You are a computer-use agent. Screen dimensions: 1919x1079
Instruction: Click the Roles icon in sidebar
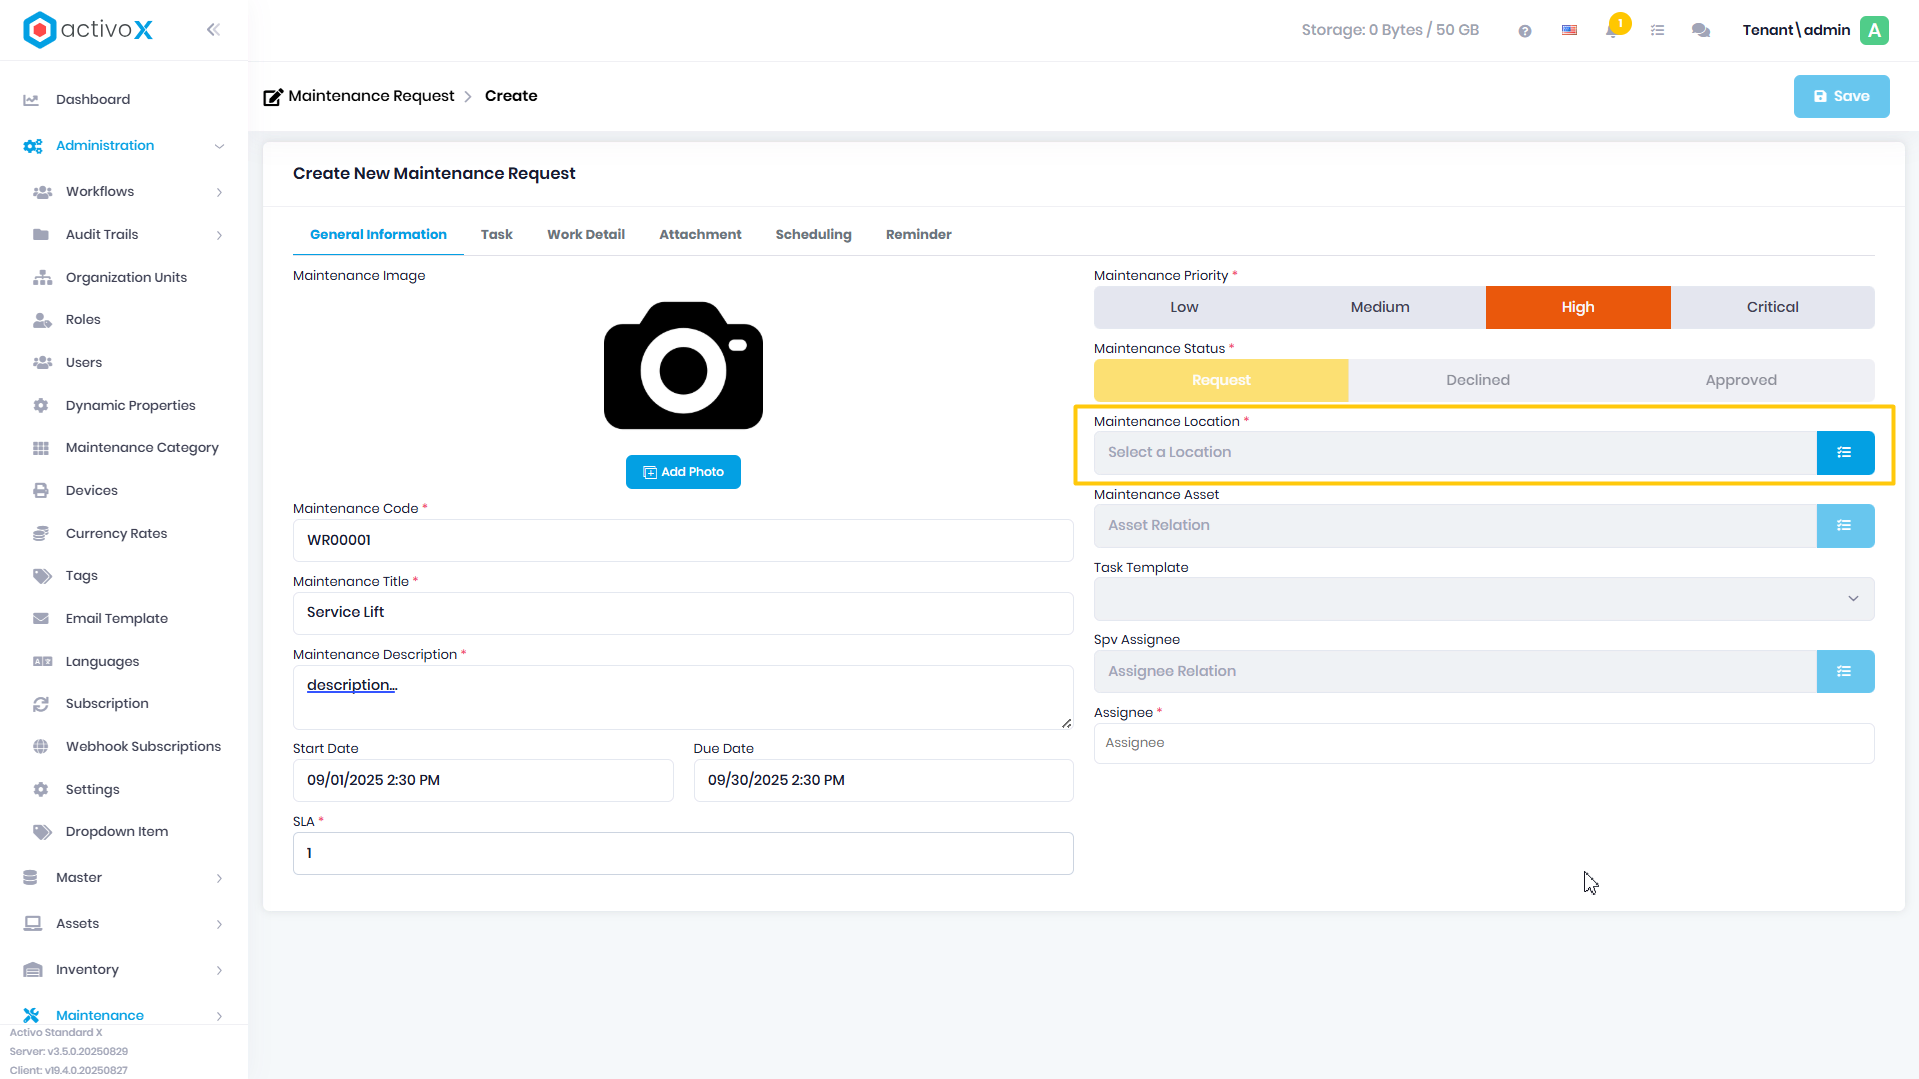tap(42, 320)
